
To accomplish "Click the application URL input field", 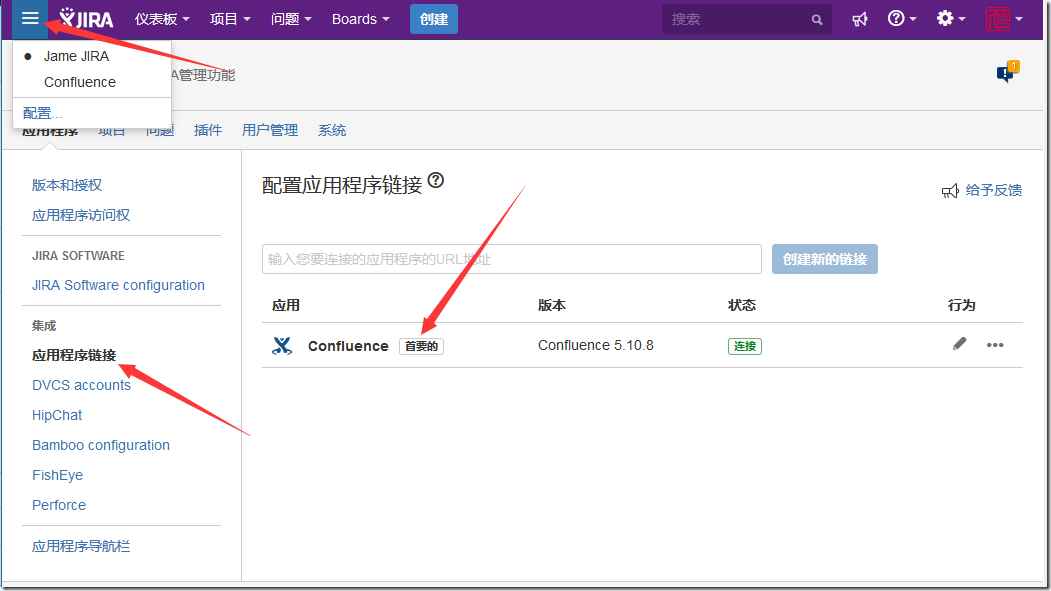I will (511, 259).
